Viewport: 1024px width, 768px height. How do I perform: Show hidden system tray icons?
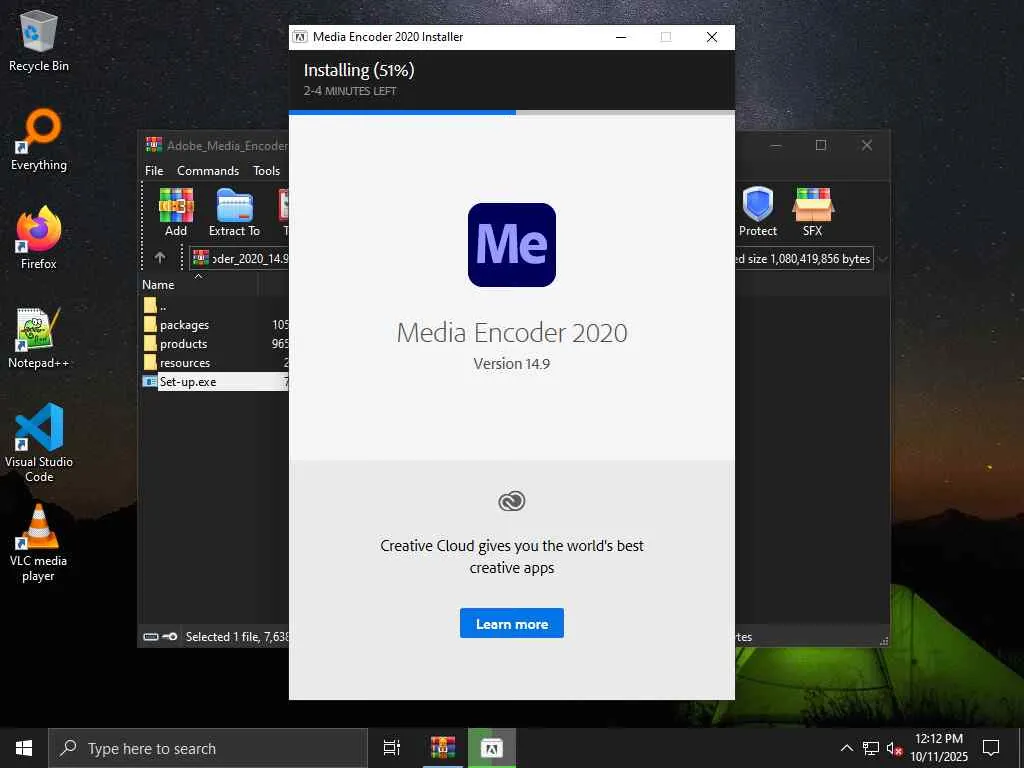846,748
